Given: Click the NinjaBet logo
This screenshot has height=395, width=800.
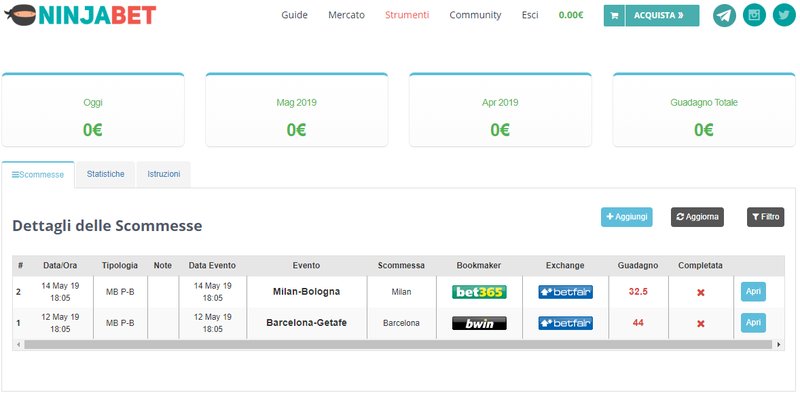Looking at the screenshot, I should [x=80, y=15].
